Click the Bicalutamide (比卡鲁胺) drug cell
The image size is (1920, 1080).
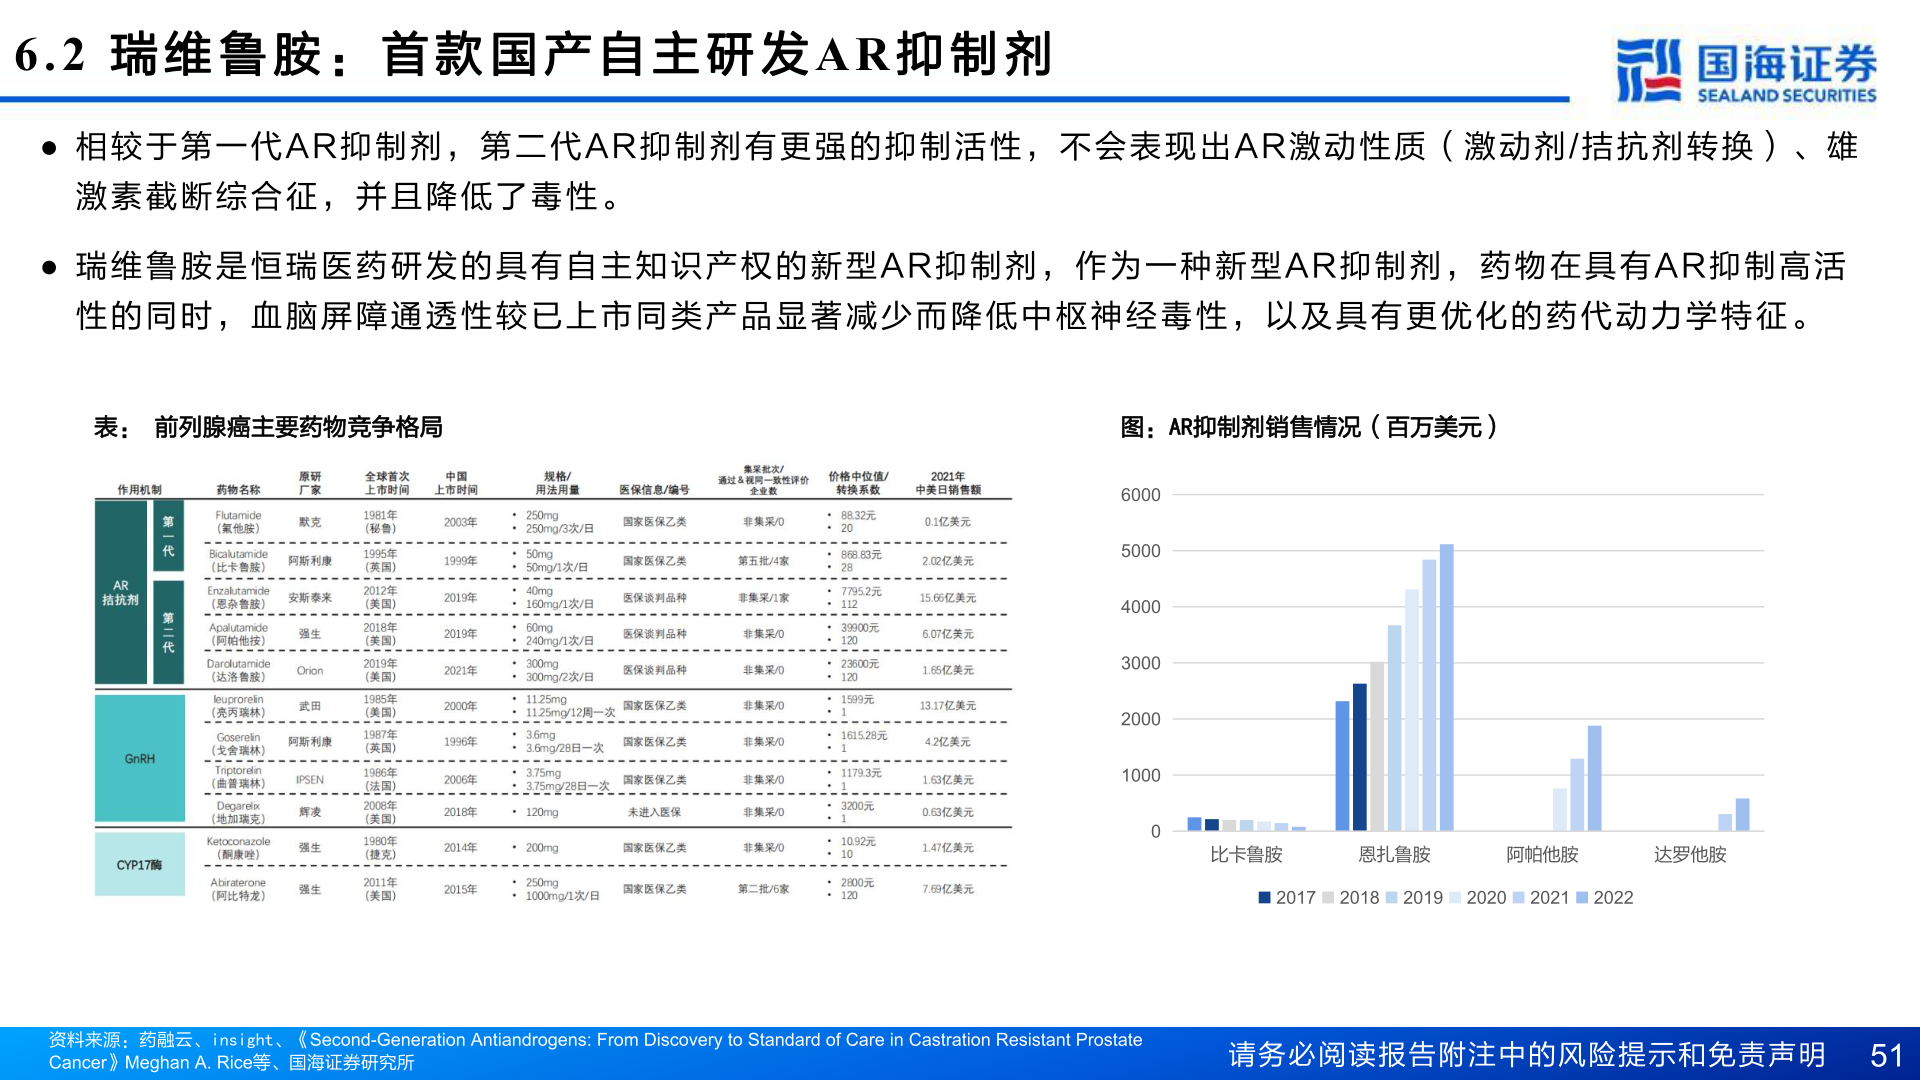[238, 561]
